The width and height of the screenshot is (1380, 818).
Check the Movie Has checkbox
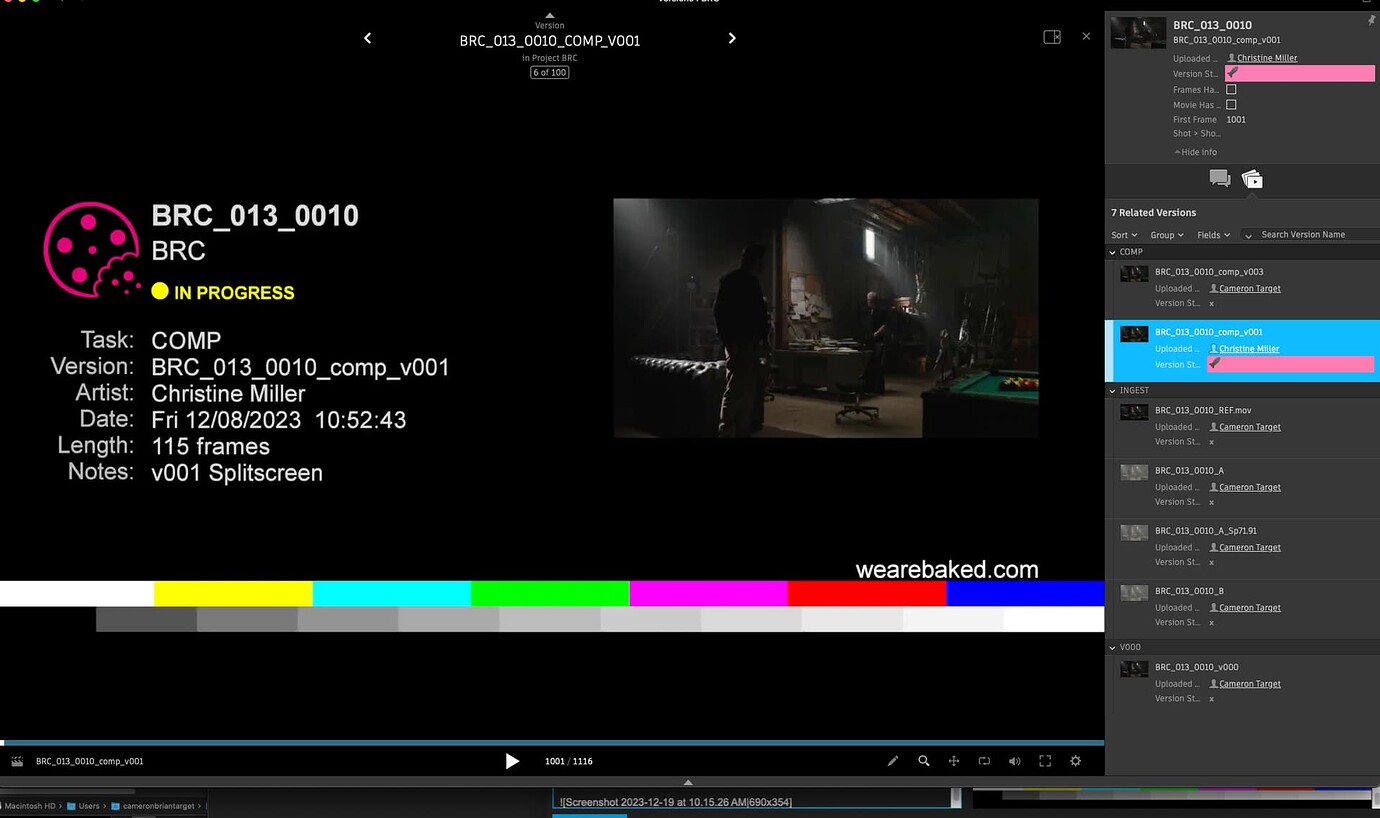point(1231,104)
